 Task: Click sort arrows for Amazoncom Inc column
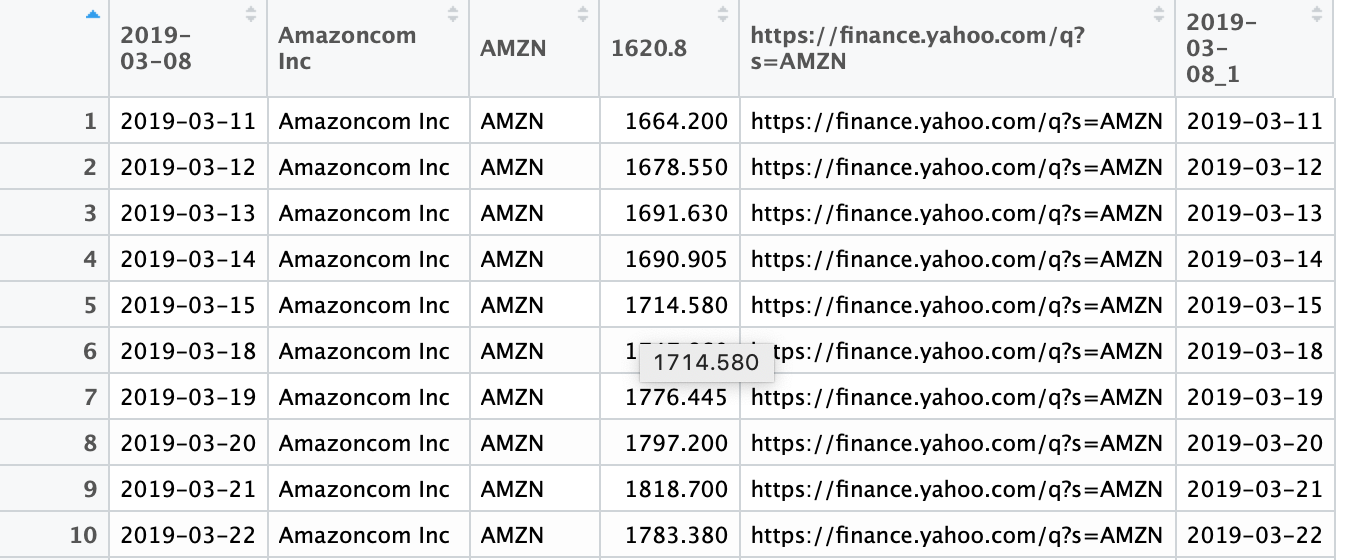453,15
